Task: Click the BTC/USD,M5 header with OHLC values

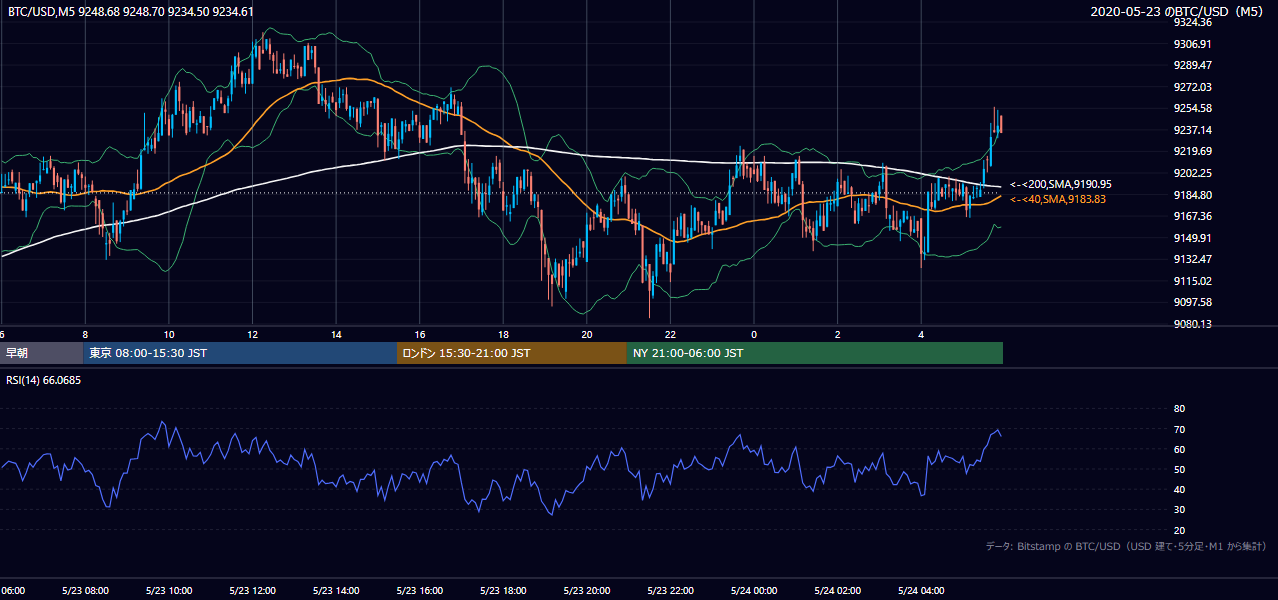Action: (130, 11)
